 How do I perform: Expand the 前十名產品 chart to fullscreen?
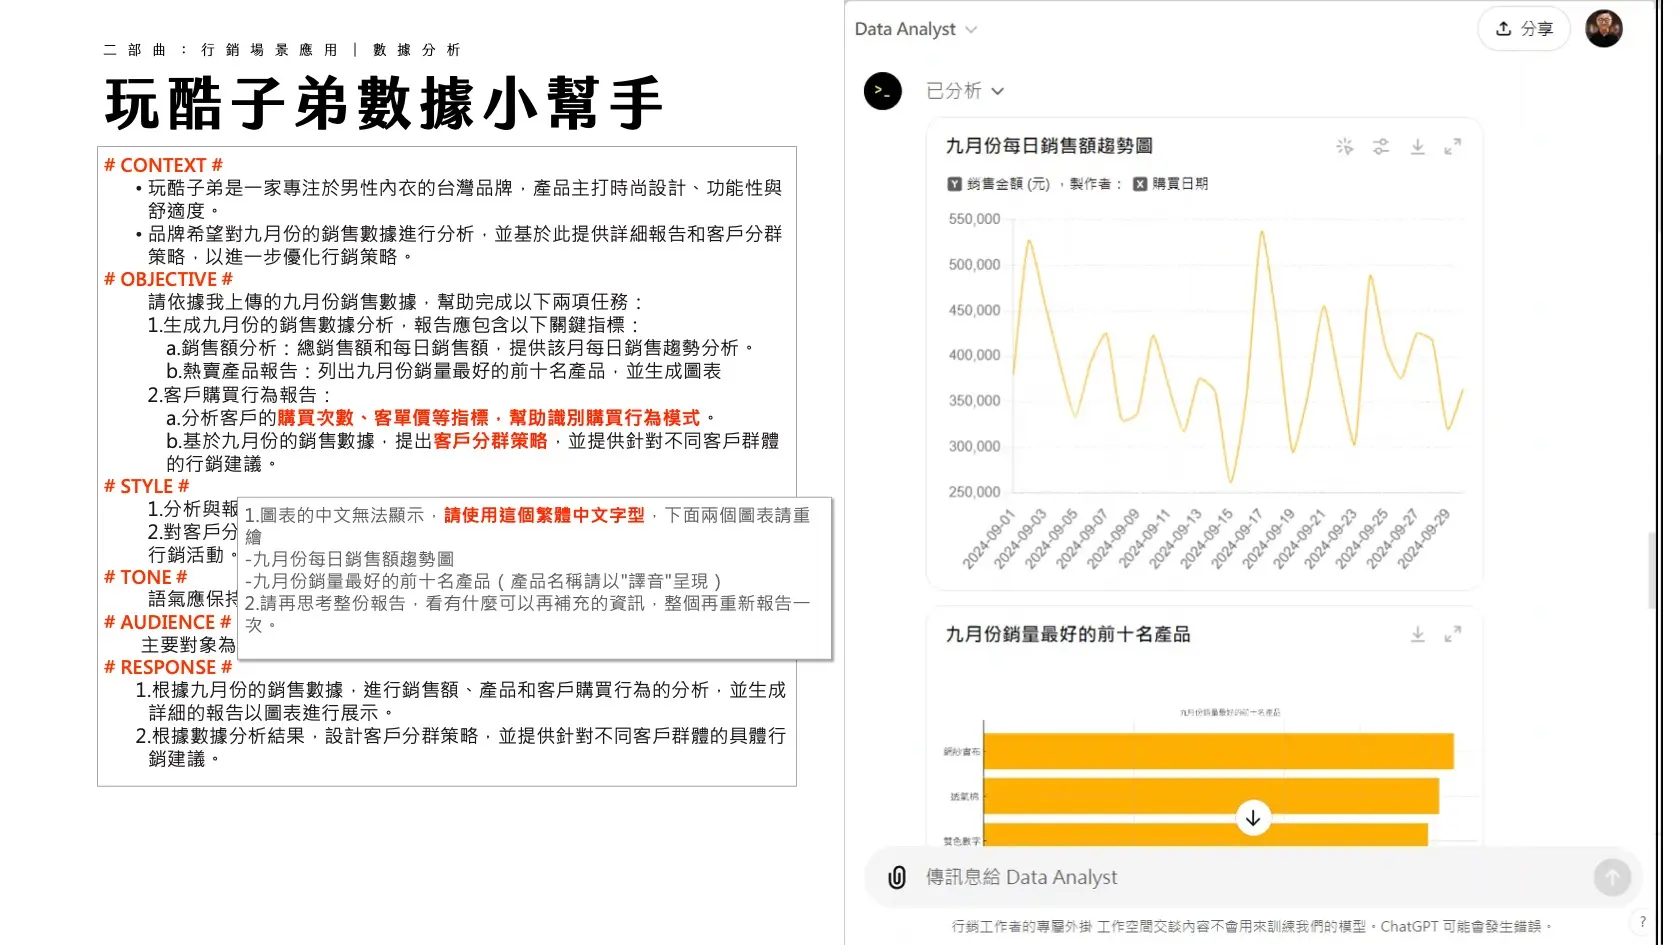[x=1453, y=634]
